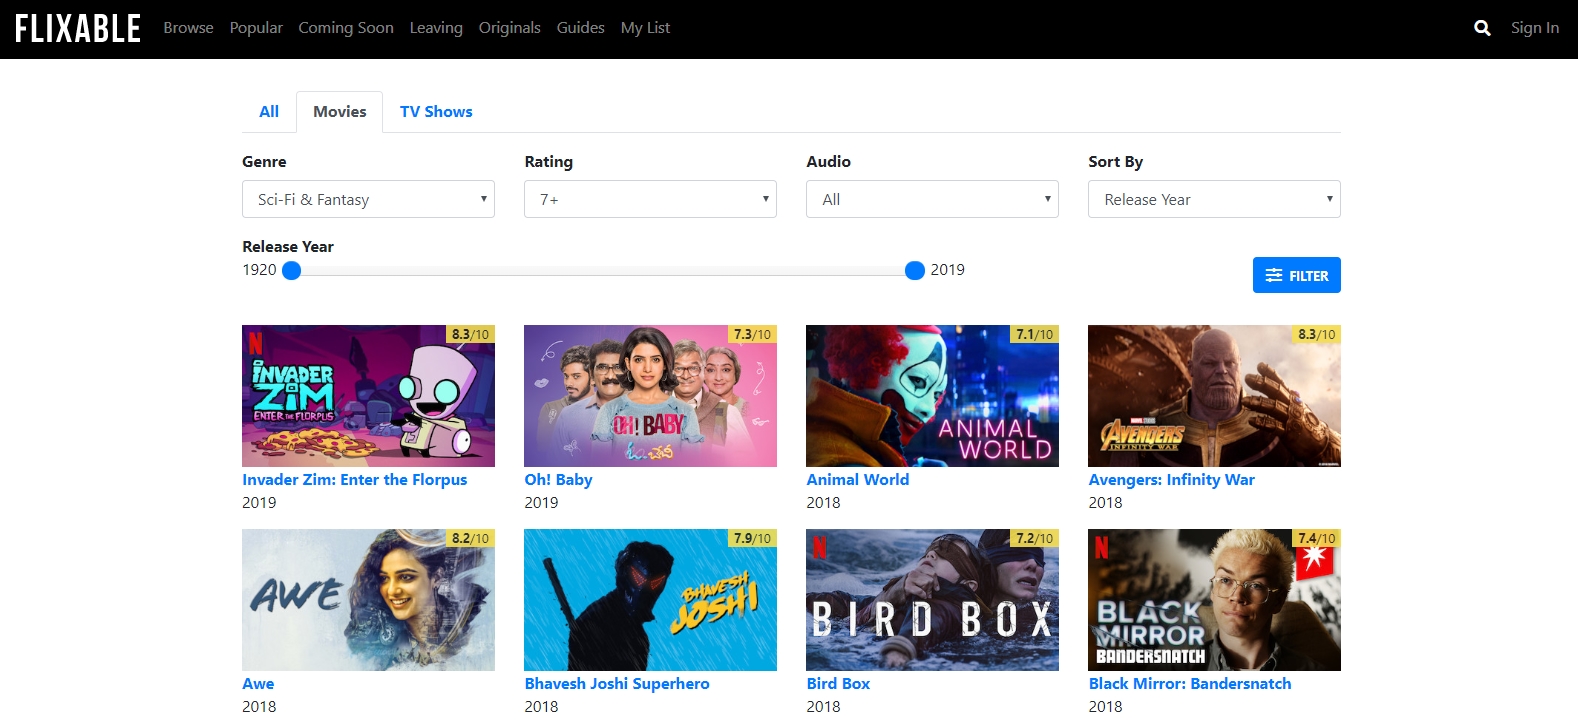
Task: Click the 8.3/10 rating badge on Invader Zim
Action: coord(470,334)
